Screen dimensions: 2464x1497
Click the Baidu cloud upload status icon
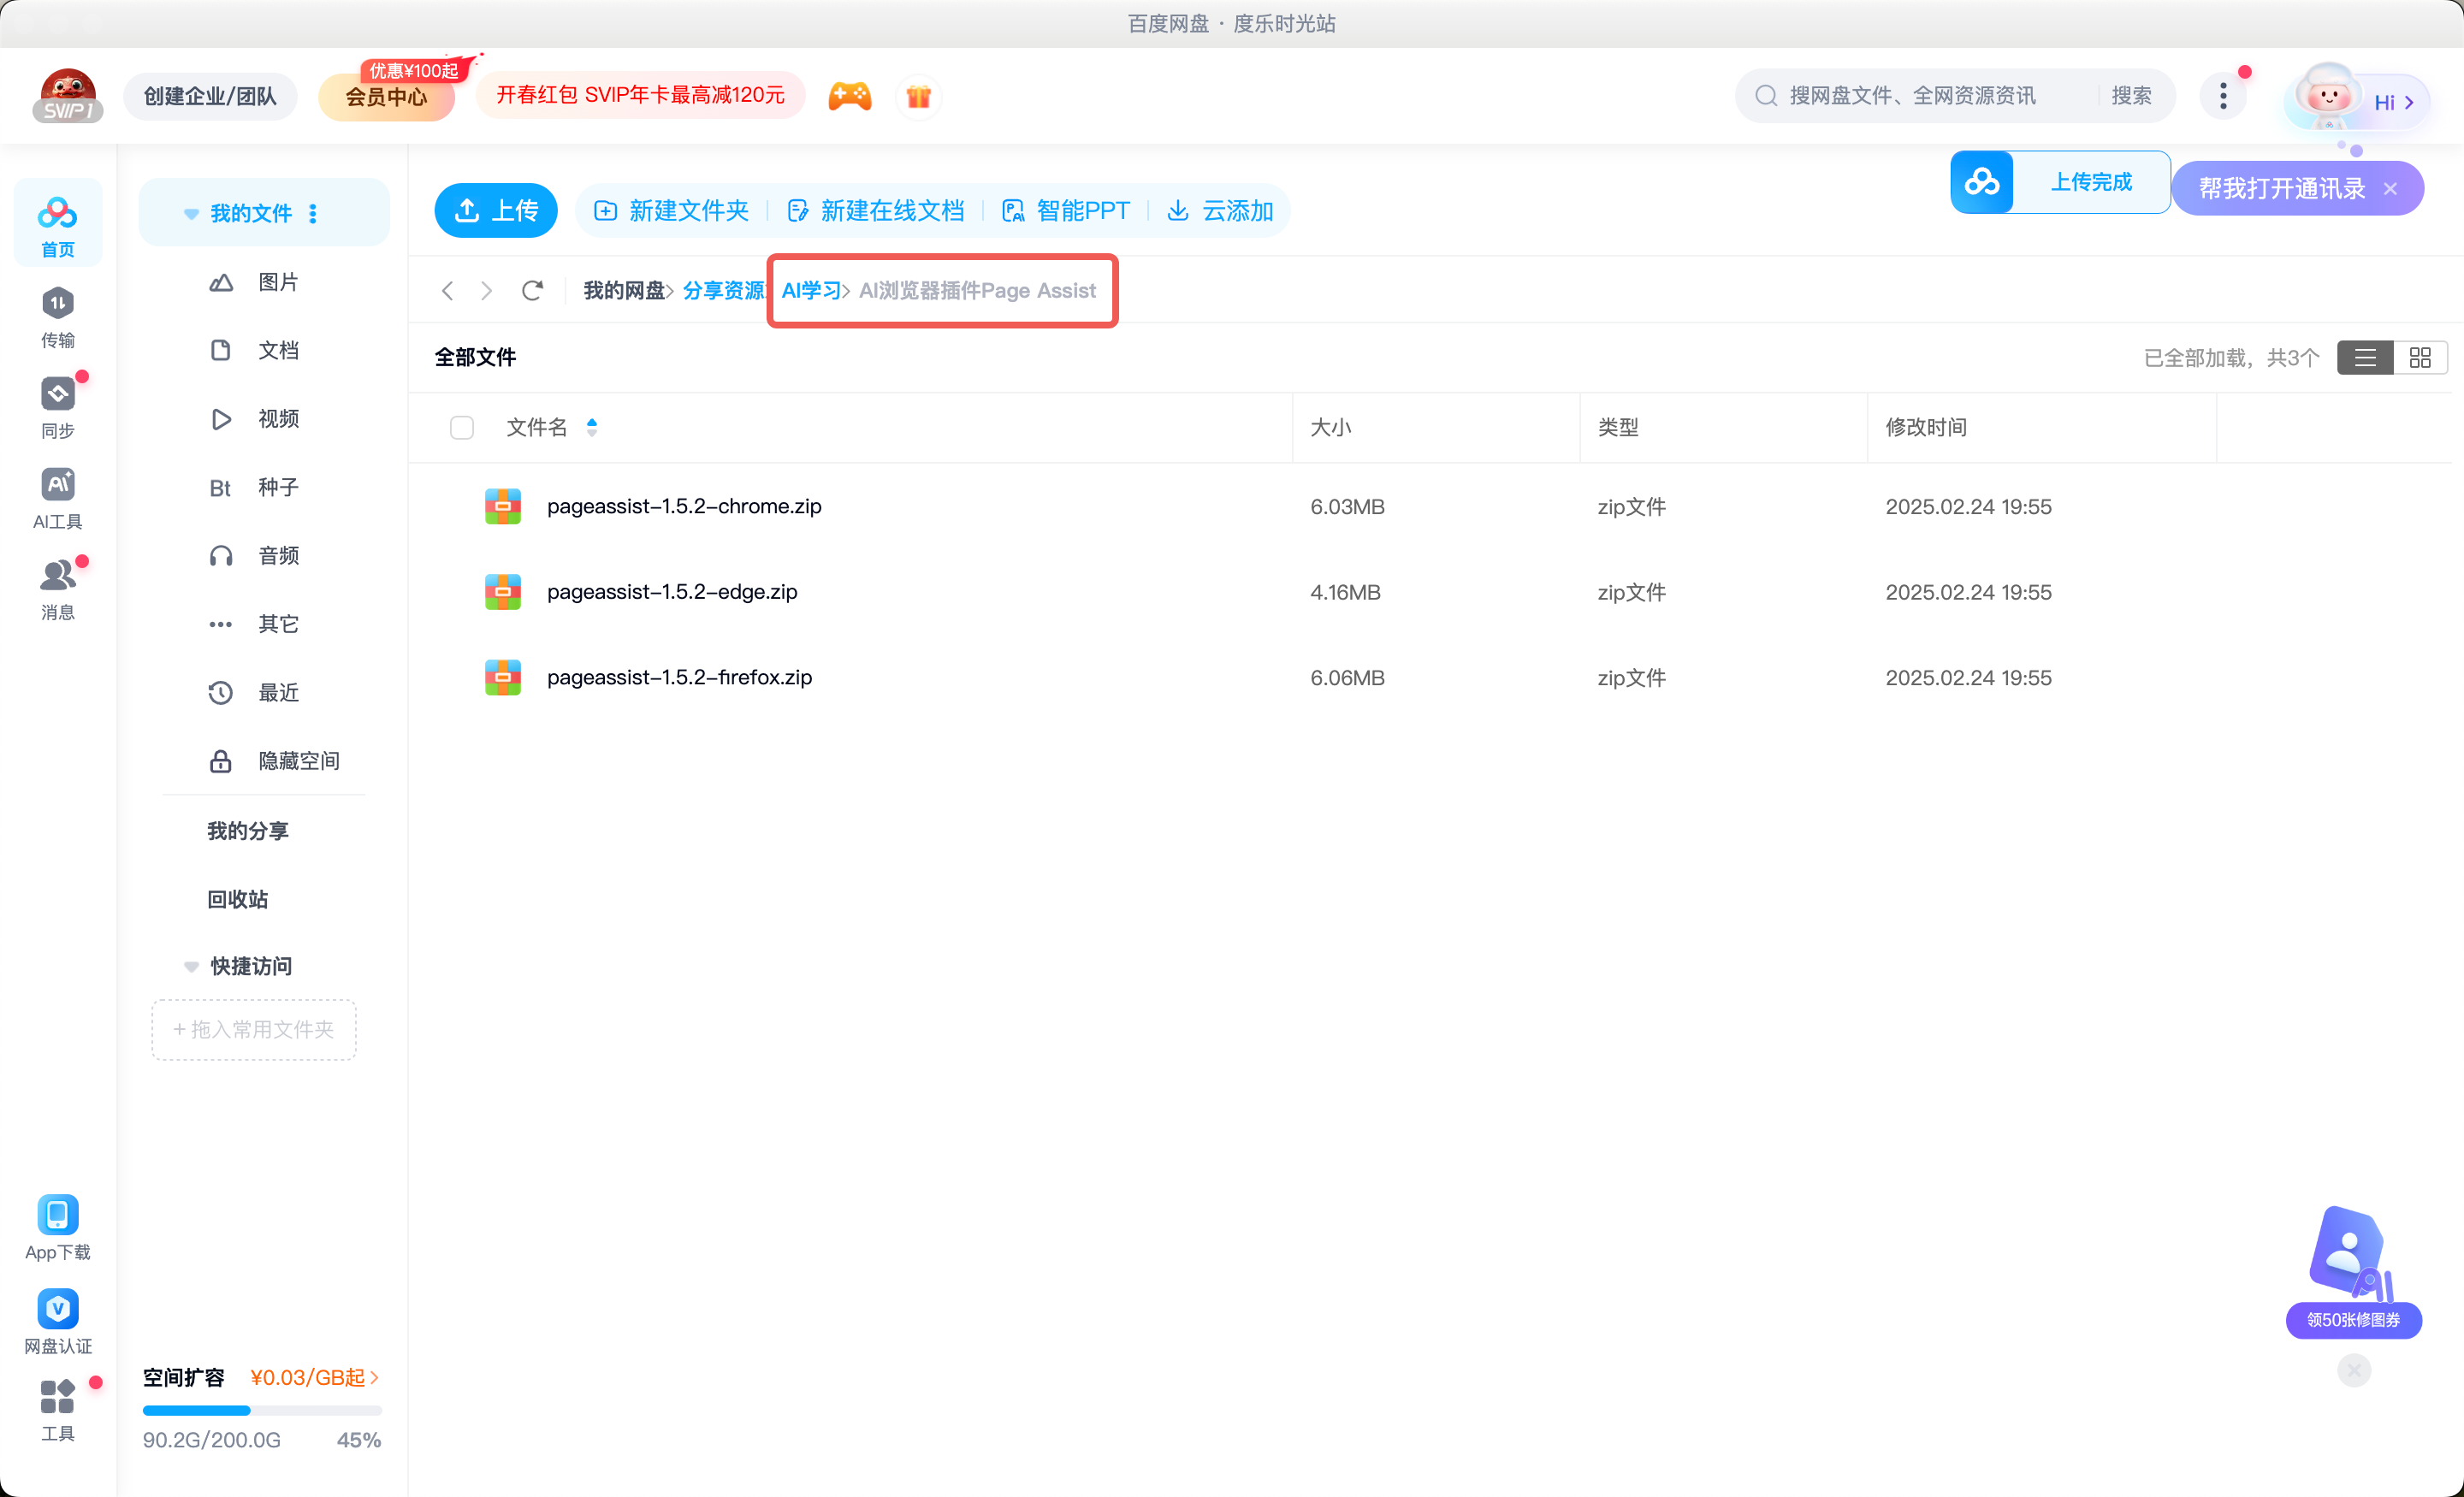pos(1981,182)
